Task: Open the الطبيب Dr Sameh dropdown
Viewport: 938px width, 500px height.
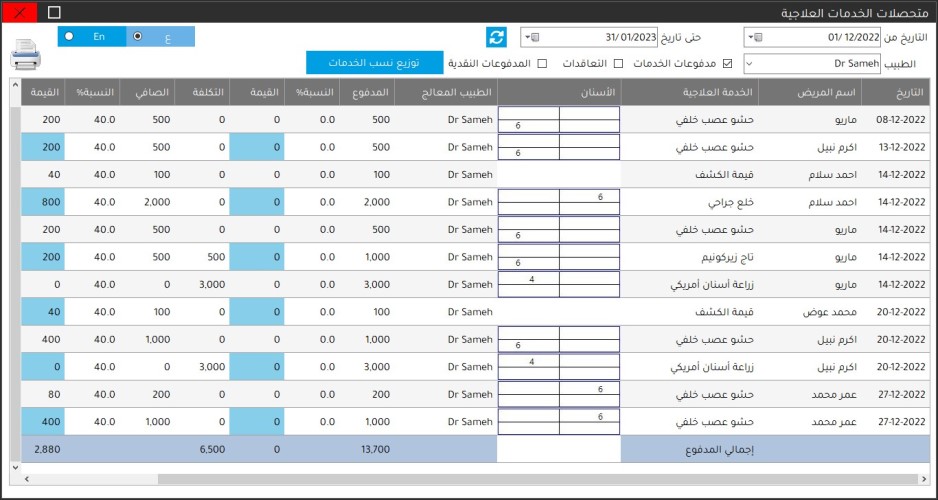Action: pyautogui.click(x=750, y=63)
